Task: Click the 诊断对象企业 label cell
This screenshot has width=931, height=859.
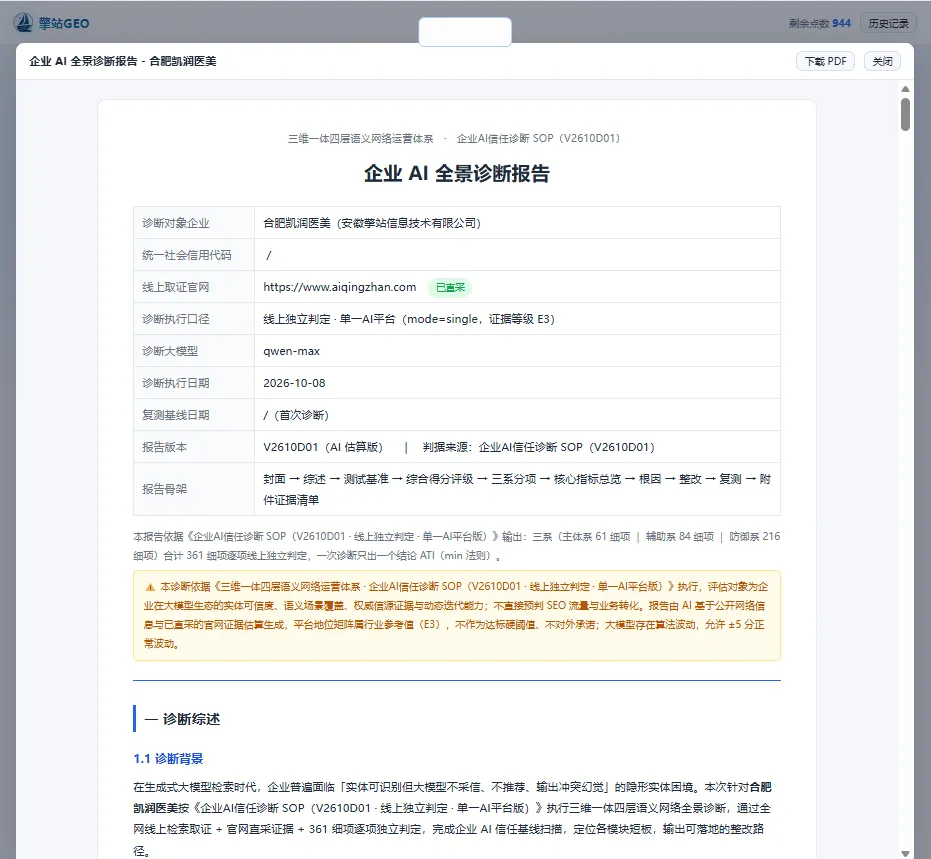Action: 194,223
